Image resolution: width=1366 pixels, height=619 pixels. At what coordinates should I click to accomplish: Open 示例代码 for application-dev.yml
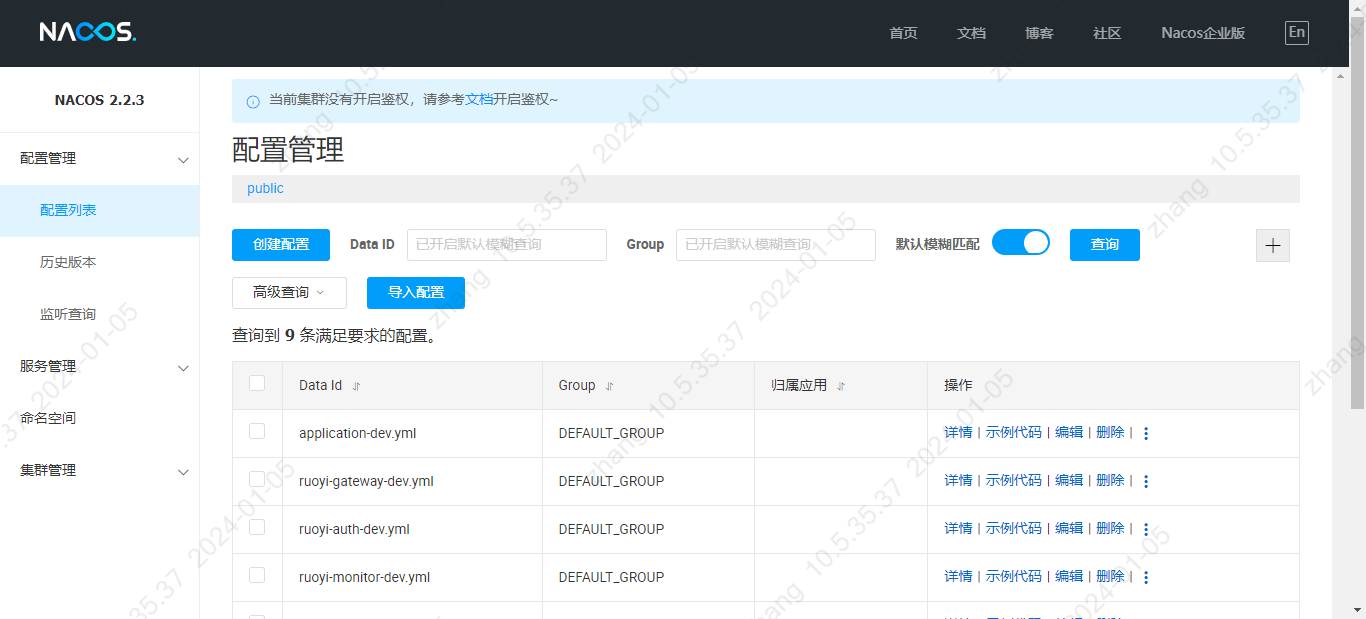1014,433
